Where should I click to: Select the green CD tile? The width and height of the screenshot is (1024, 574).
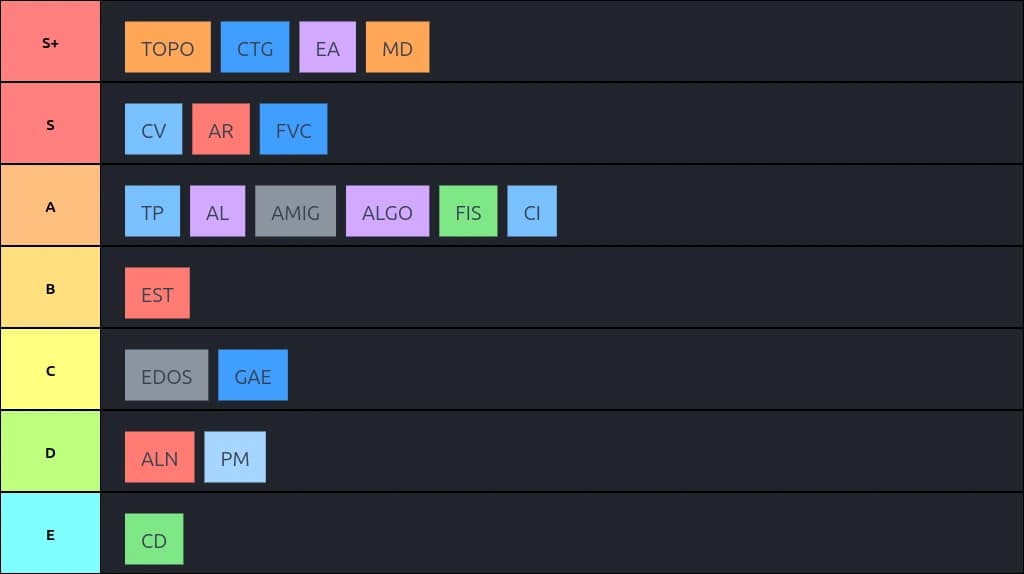coord(154,539)
